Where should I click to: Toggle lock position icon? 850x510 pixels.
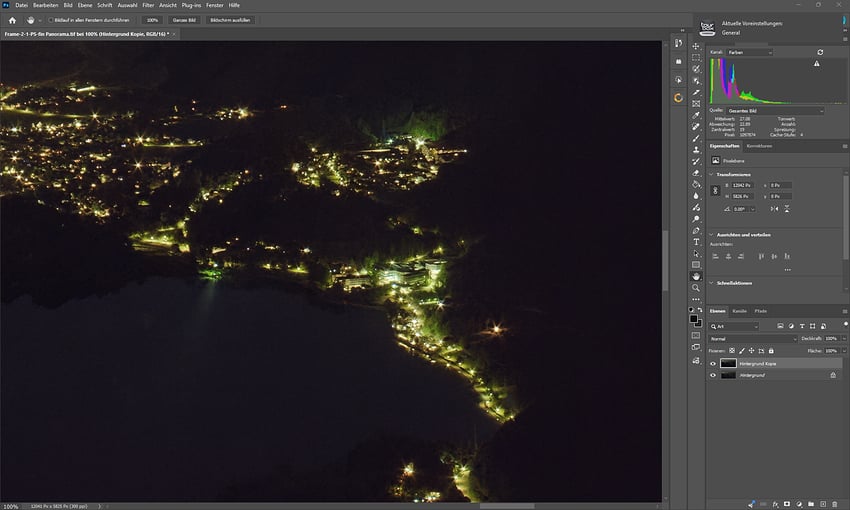(x=751, y=351)
